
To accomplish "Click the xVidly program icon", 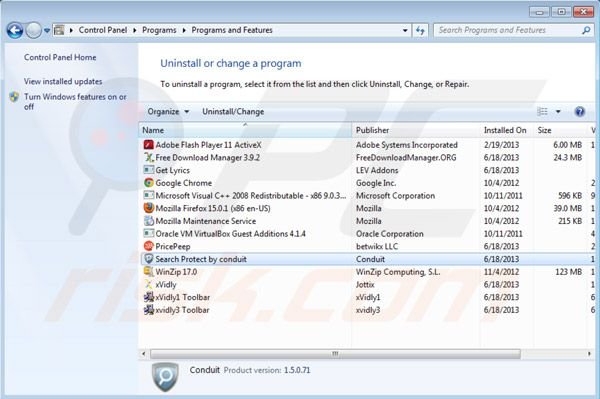I will (x=148, y=284).
